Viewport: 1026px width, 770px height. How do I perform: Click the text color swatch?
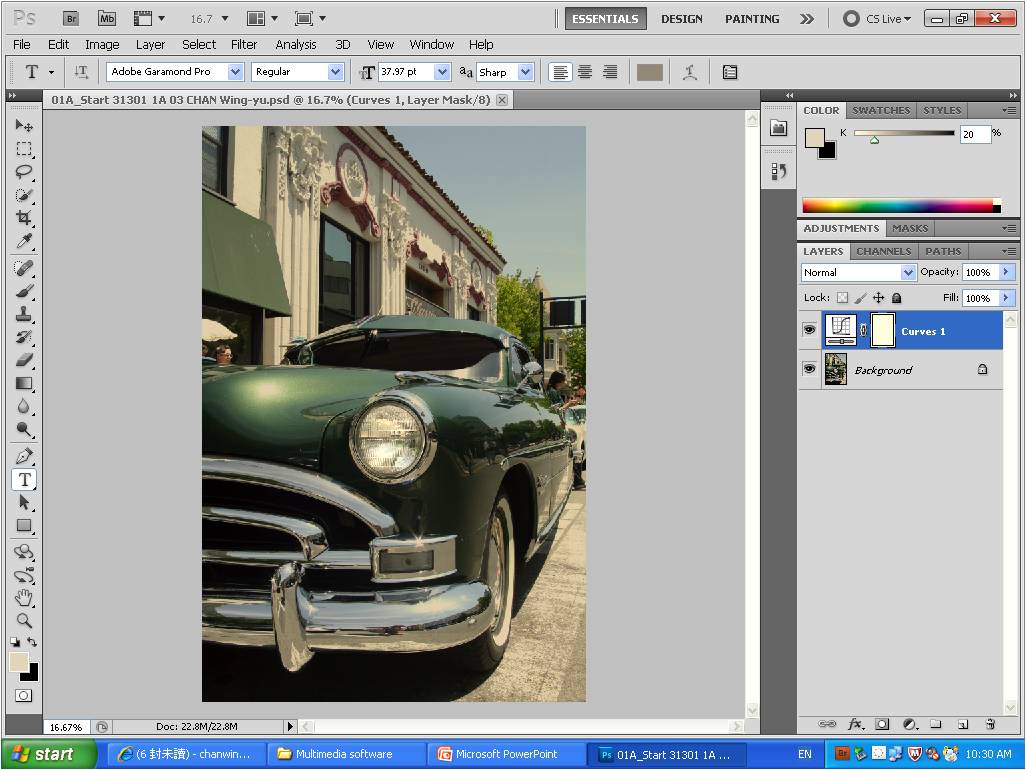(649, 72)
